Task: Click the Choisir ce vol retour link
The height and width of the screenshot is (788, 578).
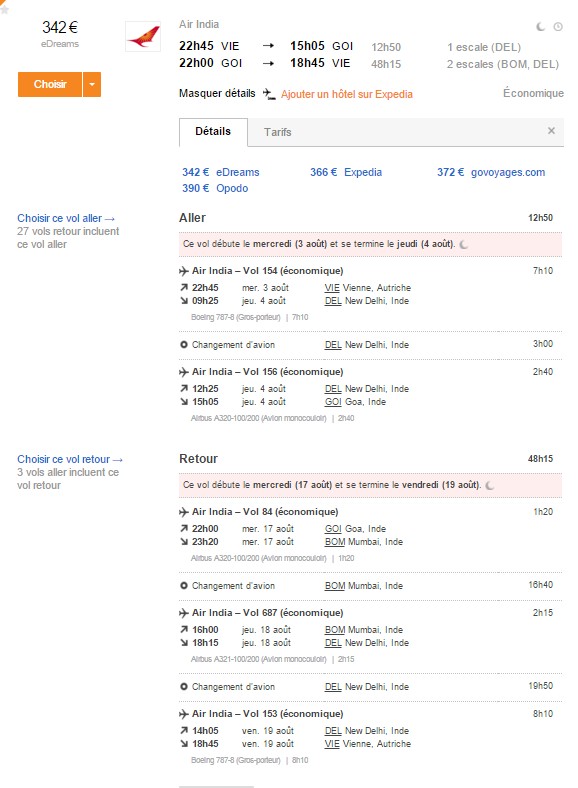Action: click(70, 459)
